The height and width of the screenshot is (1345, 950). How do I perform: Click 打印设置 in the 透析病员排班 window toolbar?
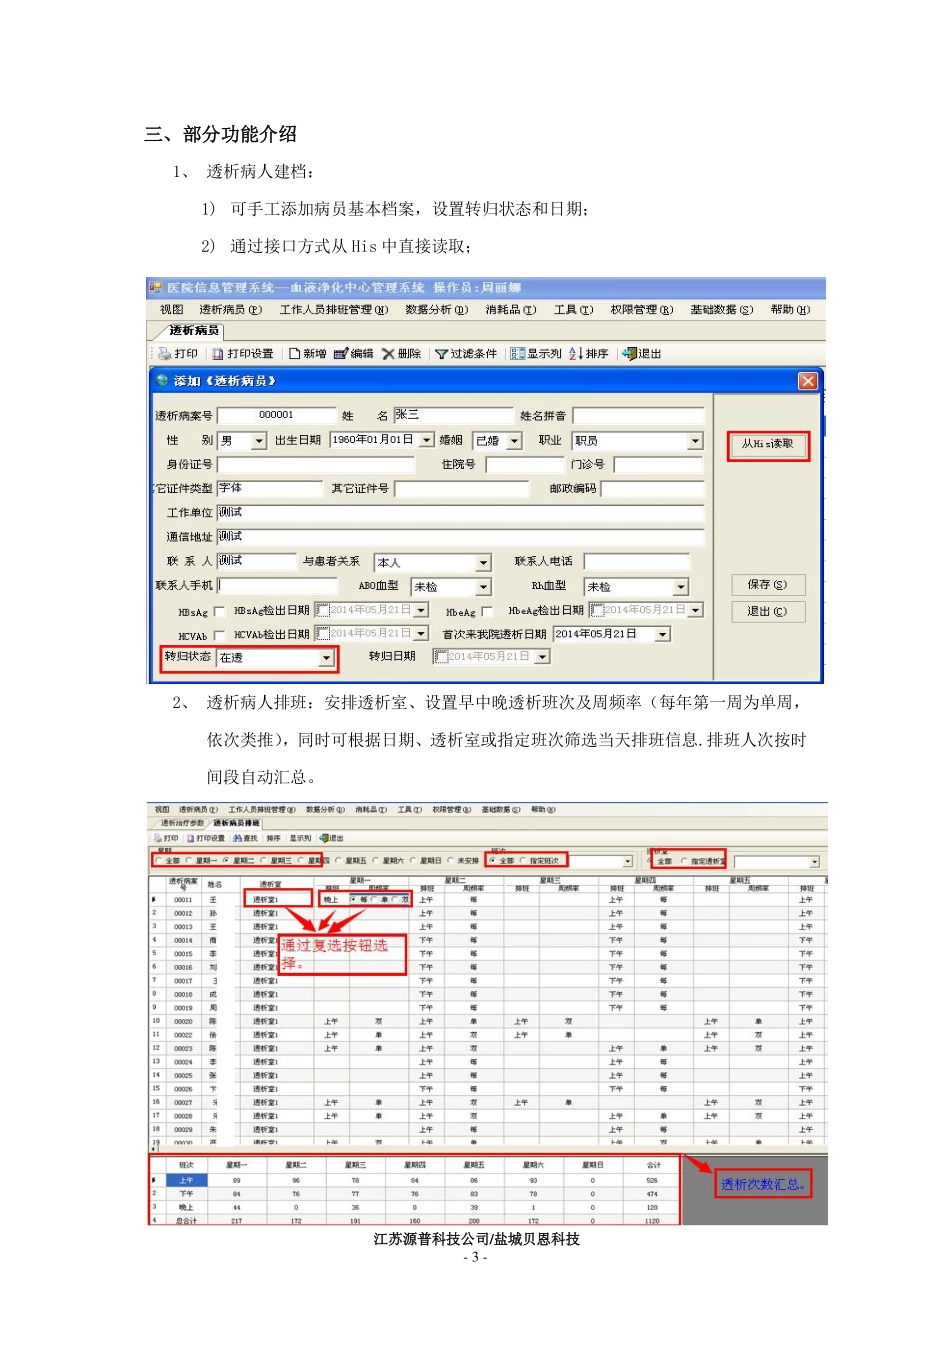pos(206,838)
